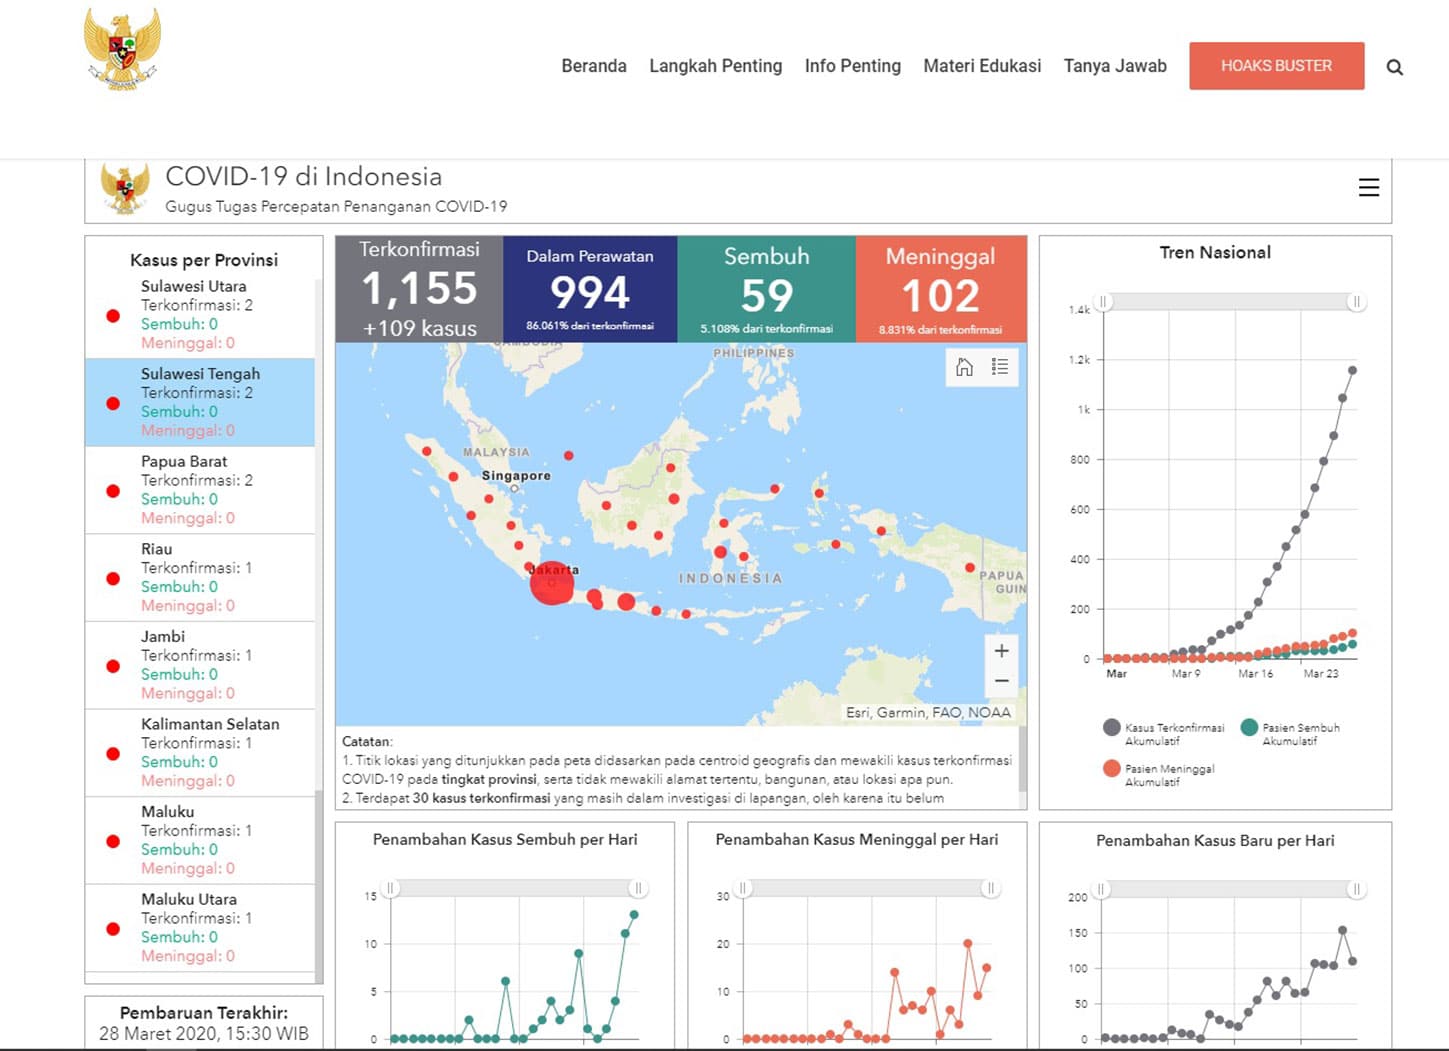Open the Info Penting menu

click(x=852, y=66)
